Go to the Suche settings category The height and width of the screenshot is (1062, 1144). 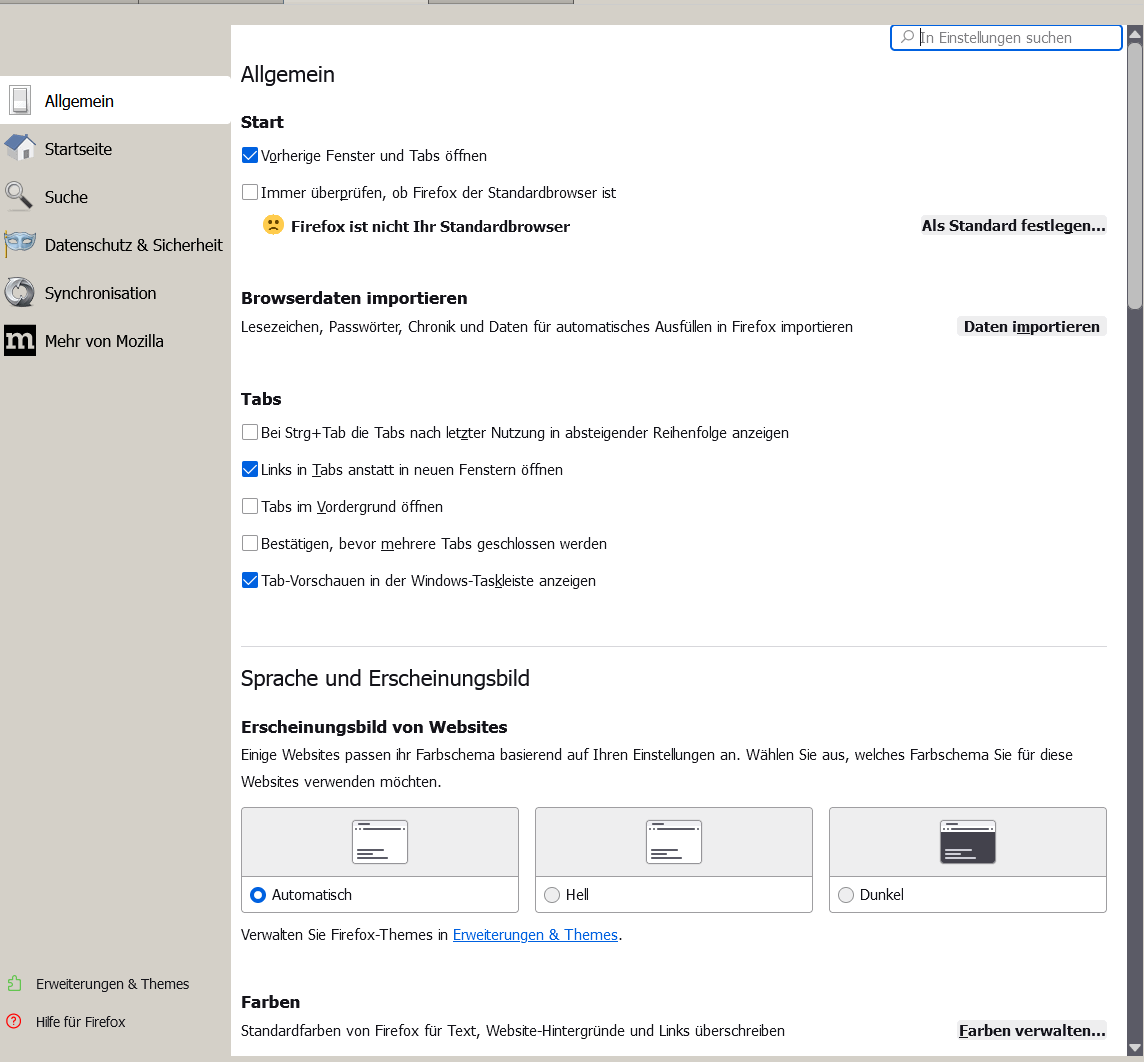(x=115, y=197)
